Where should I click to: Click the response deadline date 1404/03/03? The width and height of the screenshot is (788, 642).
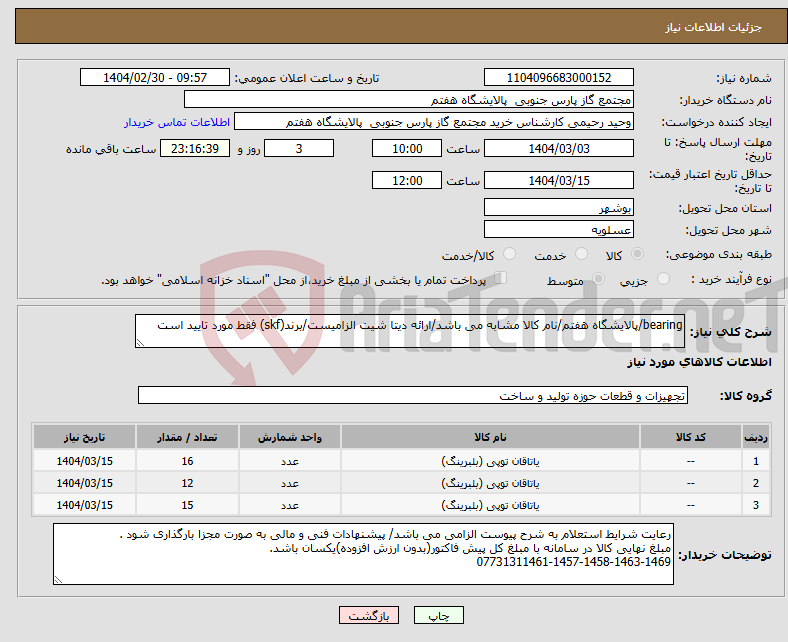point(558,148)
